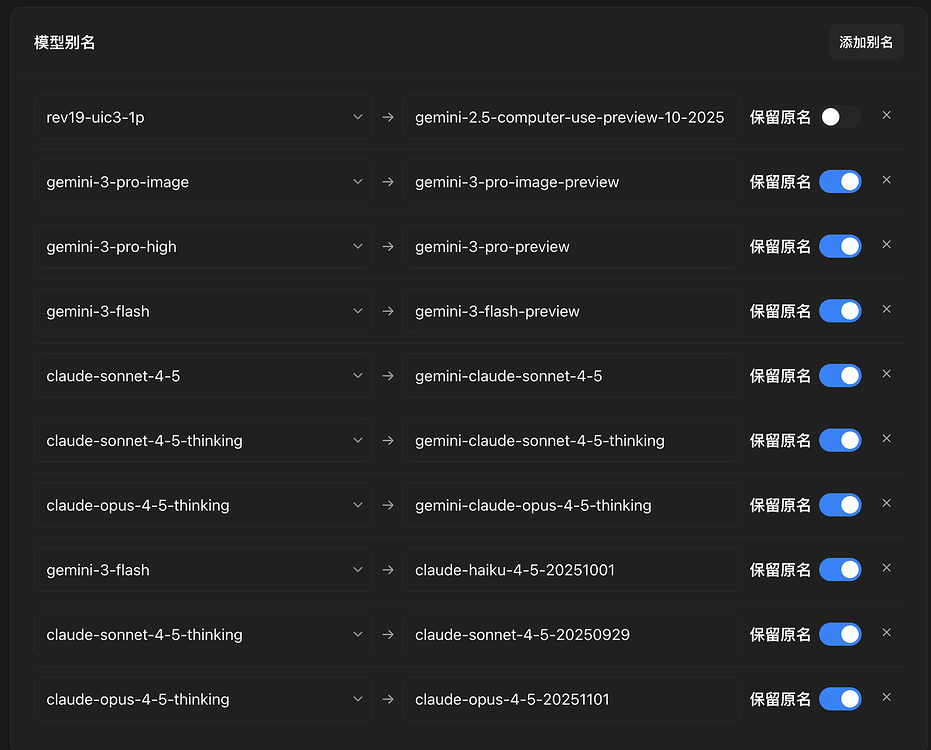
Task: Remove the gemini-claude-sonnet-4-5 alias with its X icon
Action: (x=886, y=374)
